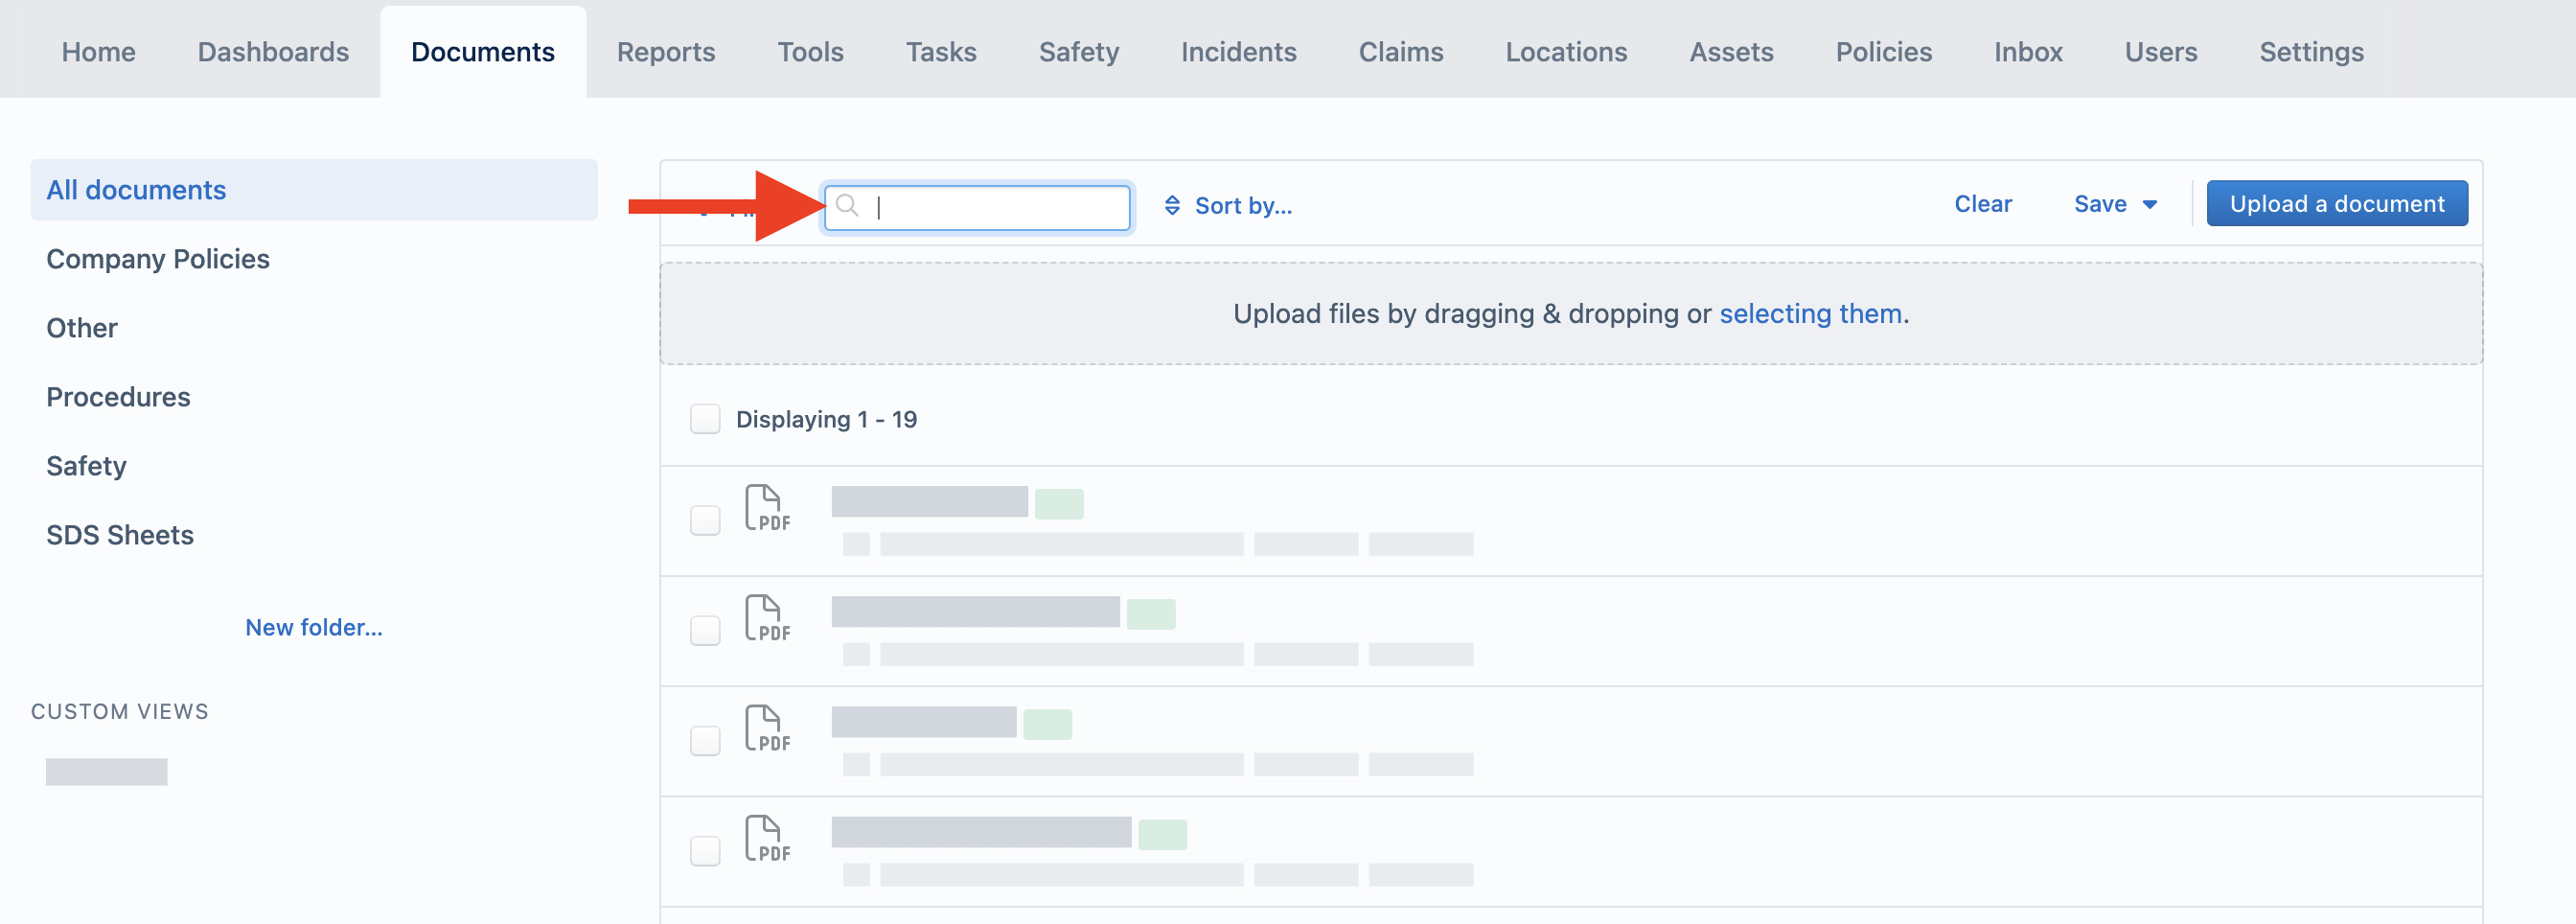Check the fourth document row checkbox

705,851
